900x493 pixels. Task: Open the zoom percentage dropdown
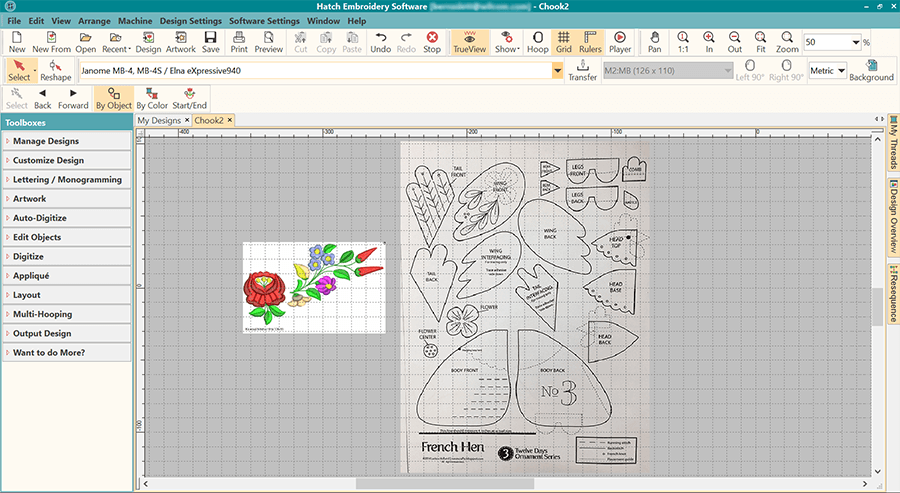click(857, 43)
